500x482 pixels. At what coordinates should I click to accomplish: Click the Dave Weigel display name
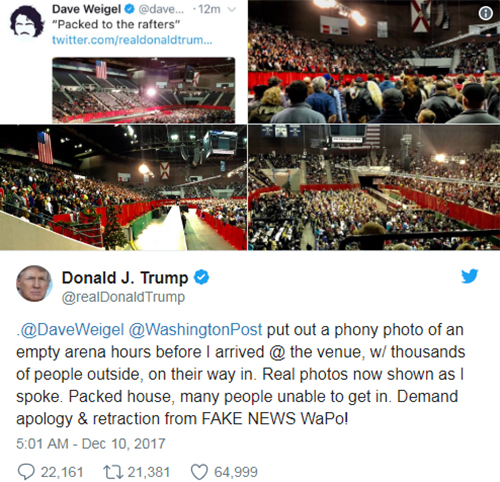coord(86,9)
